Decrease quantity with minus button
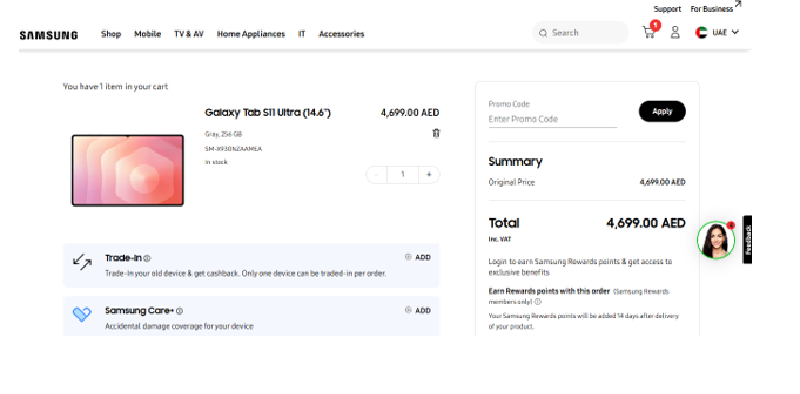This screenshot has height=394, width=800. pos(377,175)
